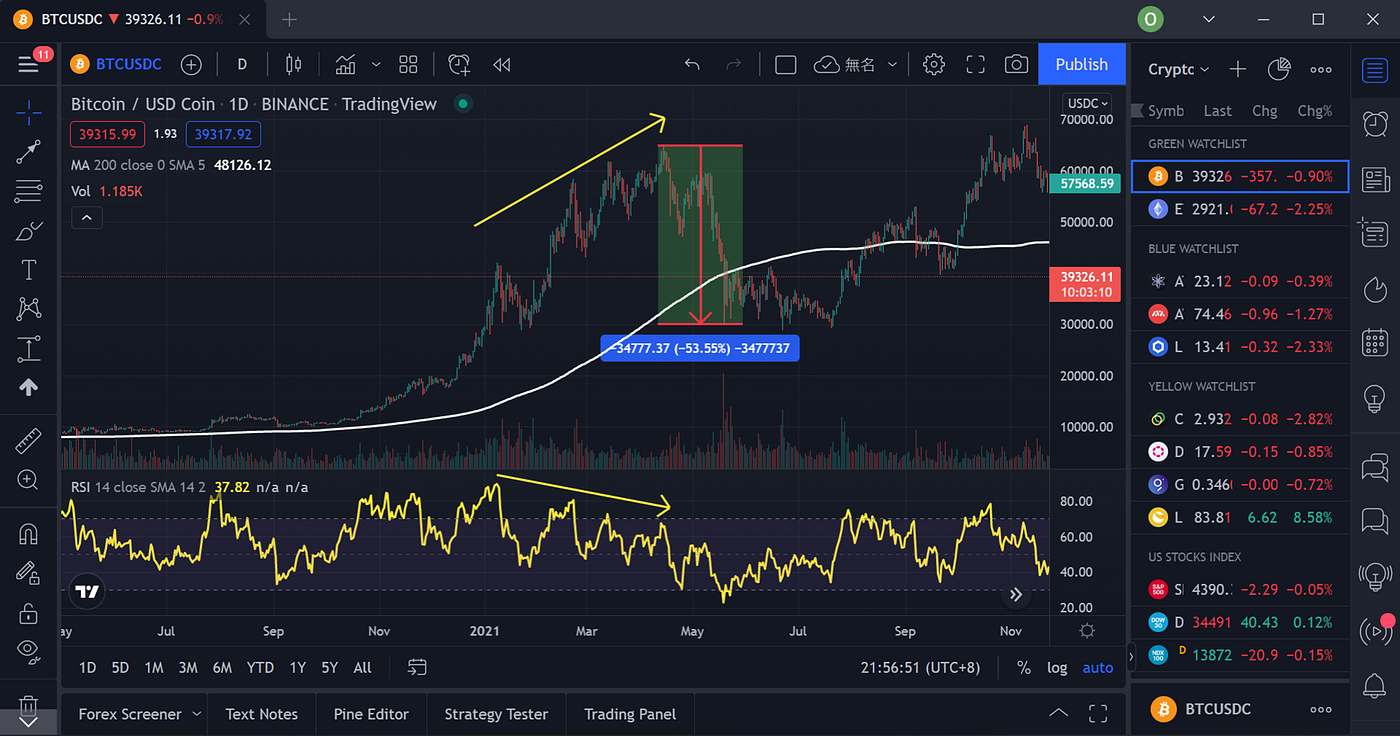Toggle lock all drawings
Image resolution: width=1400 pixels, height=736 pixels.
coord(29,612)
